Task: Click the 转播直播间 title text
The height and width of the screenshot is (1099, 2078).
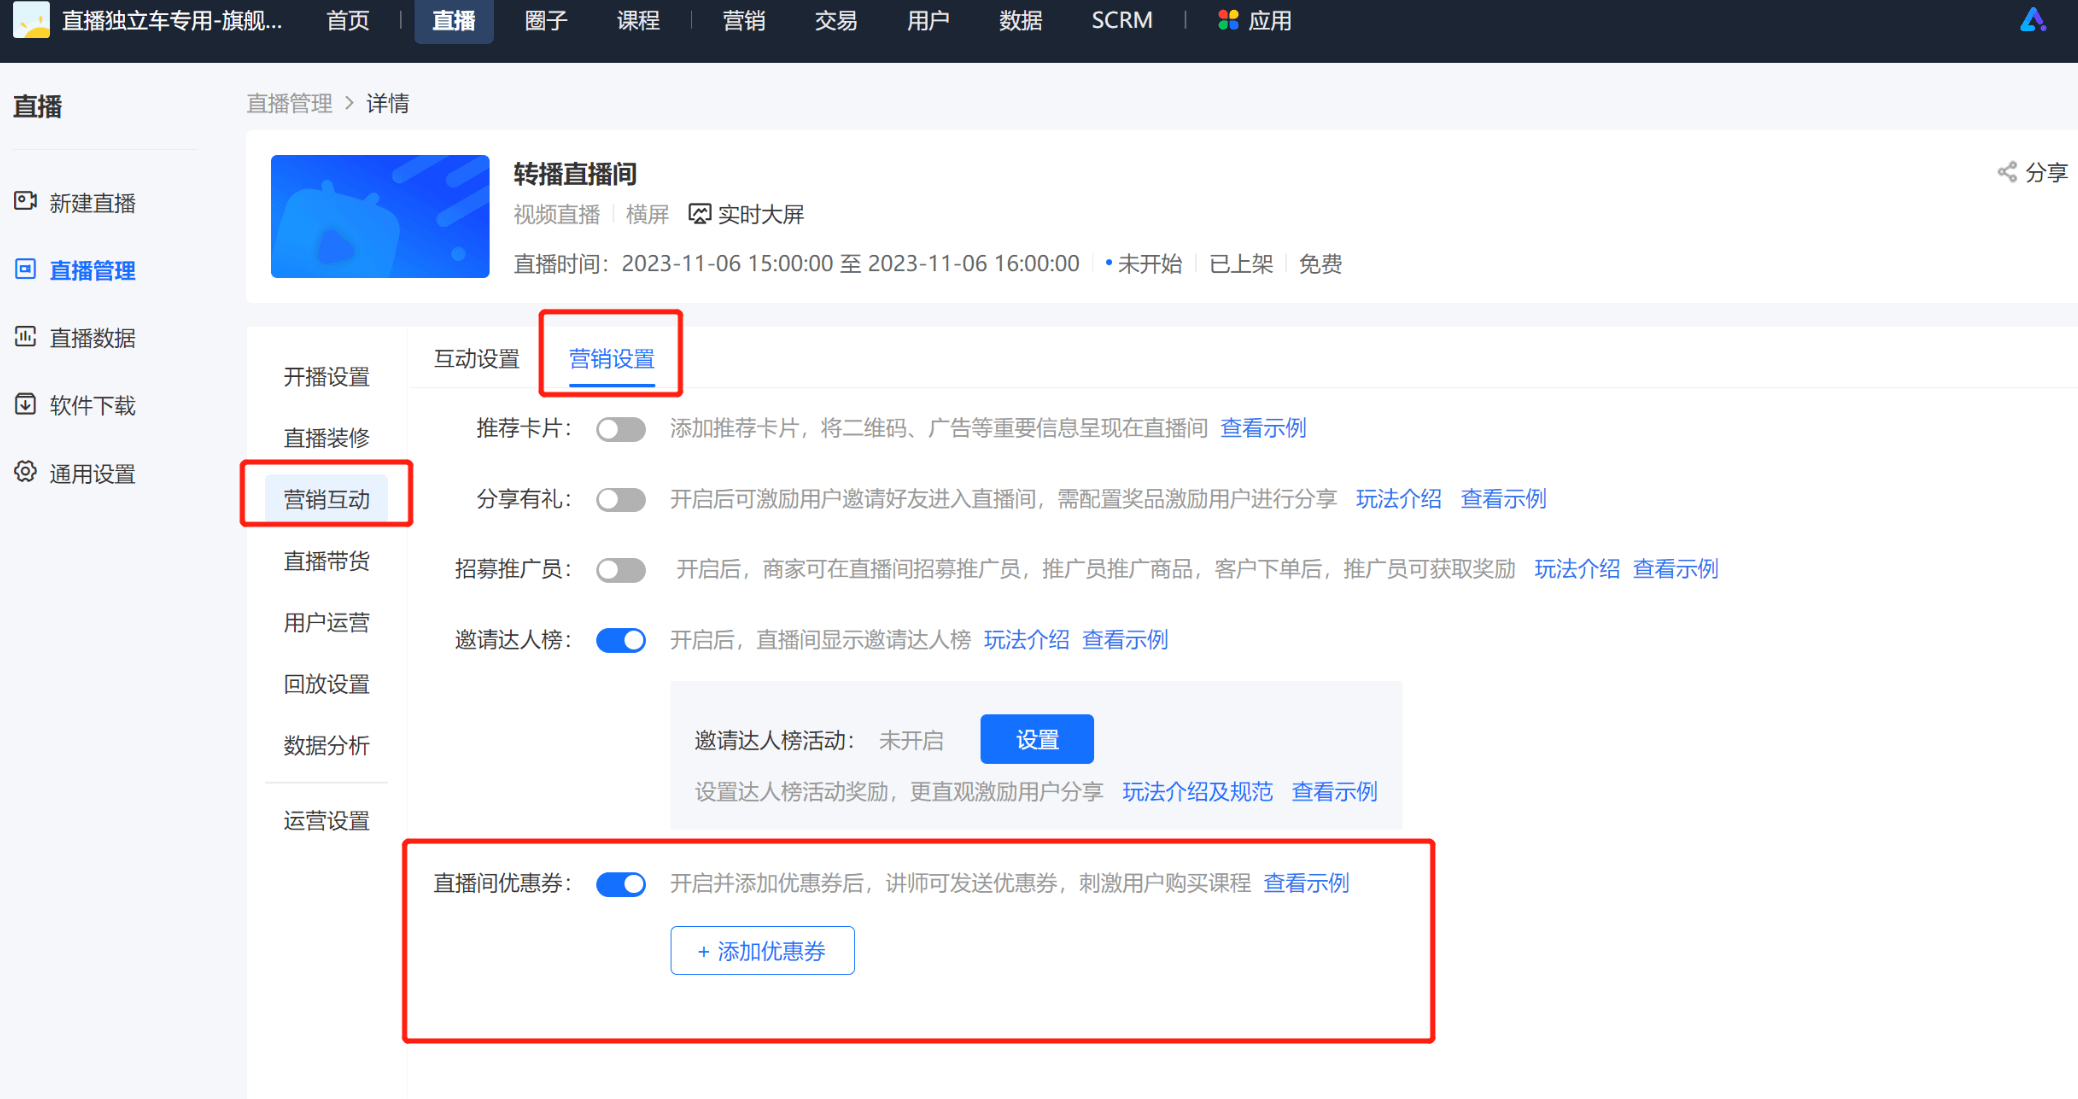Action: pos(575,174)
